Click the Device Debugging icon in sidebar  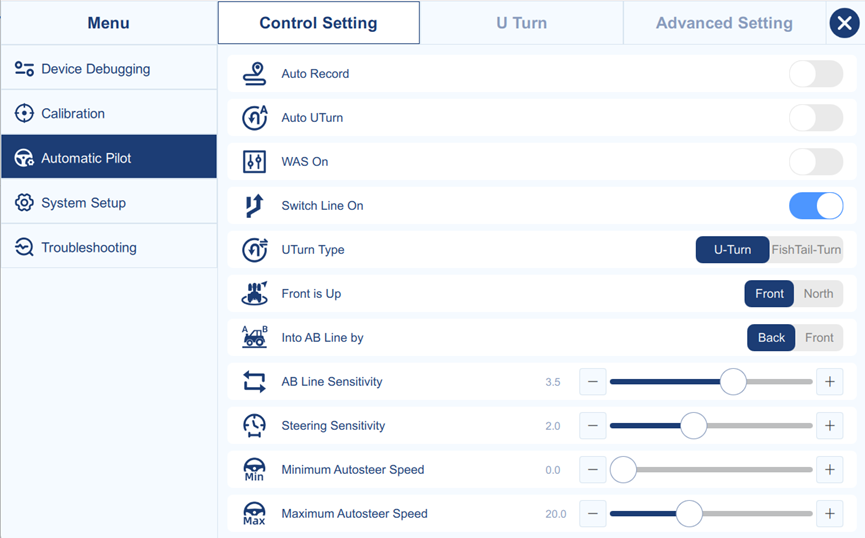(x=24, y=68)
